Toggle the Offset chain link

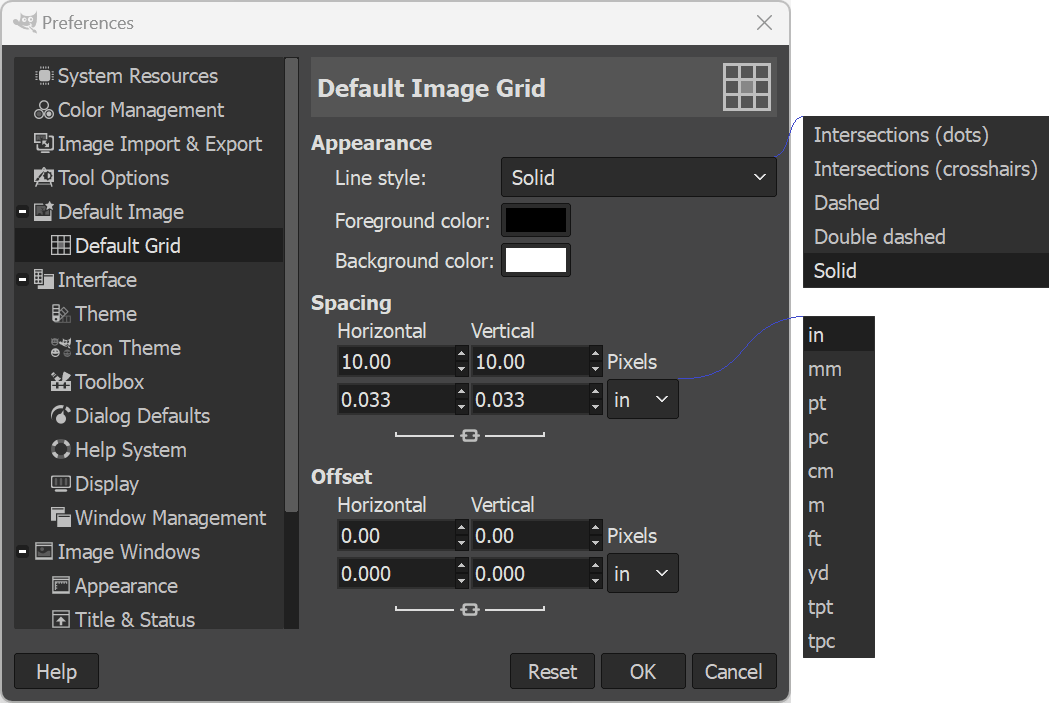coord(470,609)
